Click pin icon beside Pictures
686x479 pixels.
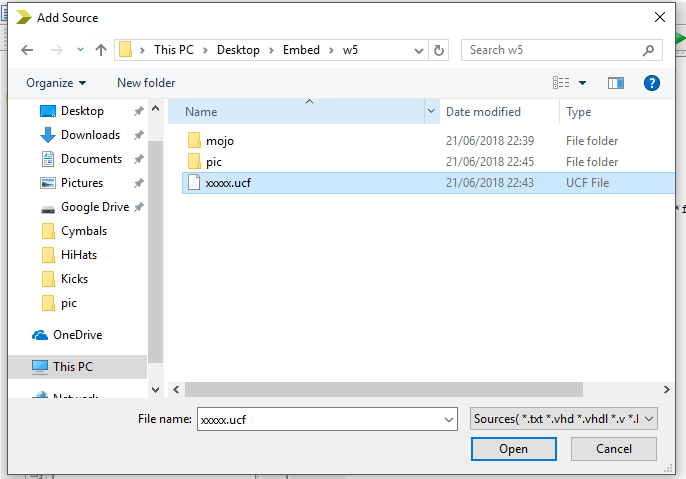pos(139,183)
